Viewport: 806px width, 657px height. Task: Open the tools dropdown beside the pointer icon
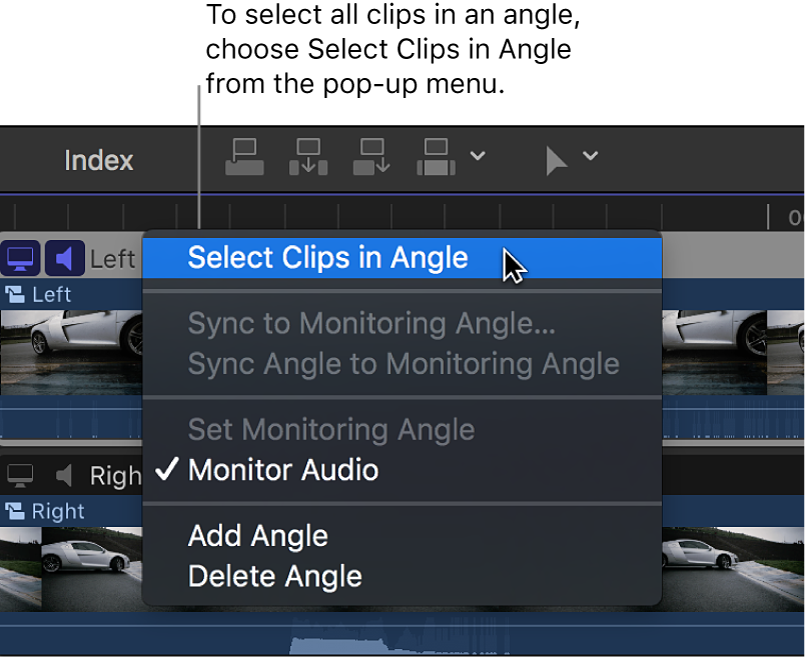click(x=588, y=156)
